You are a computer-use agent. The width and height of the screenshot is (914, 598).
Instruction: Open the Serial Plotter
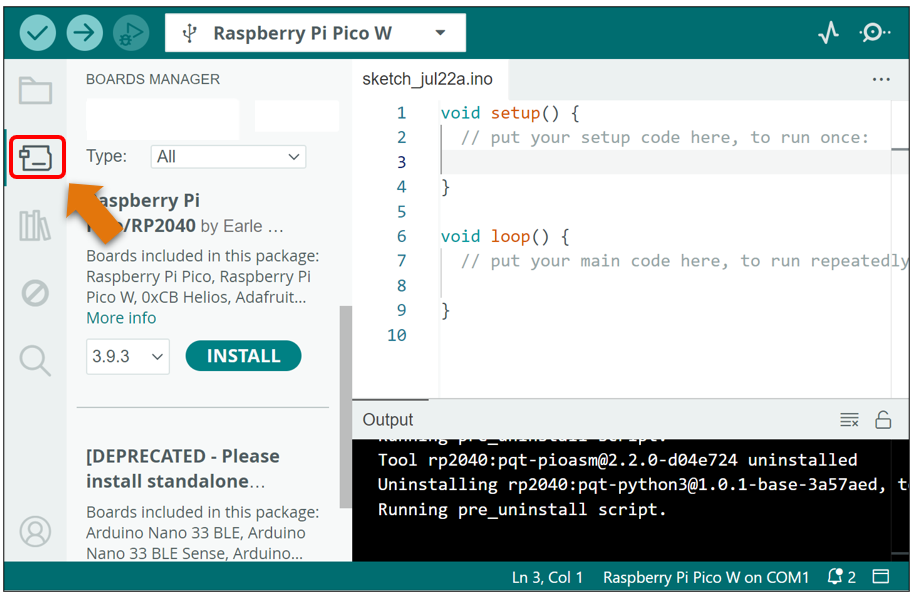(x=828, y=33)
